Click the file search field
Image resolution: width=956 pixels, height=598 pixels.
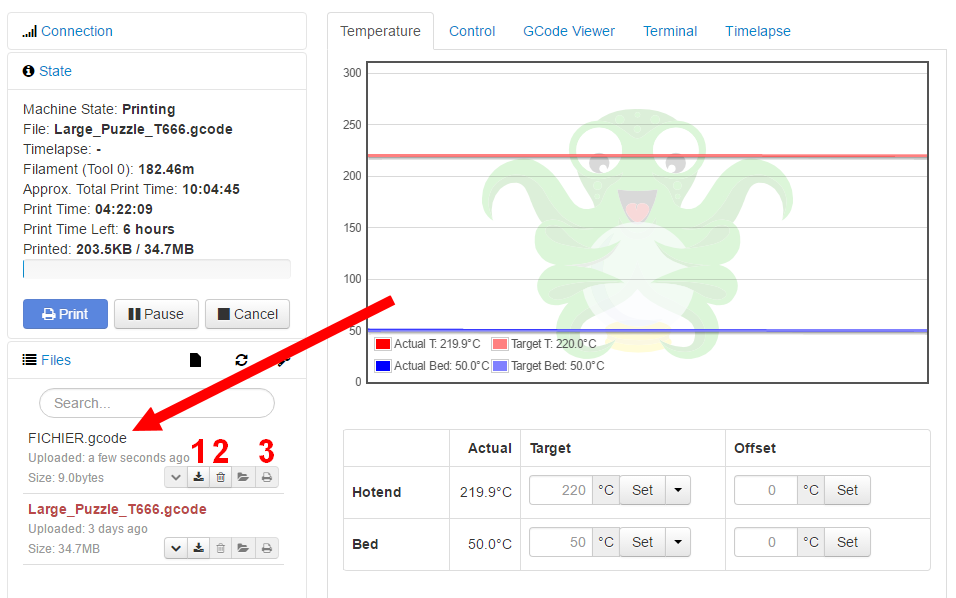[x=156, y=403]
